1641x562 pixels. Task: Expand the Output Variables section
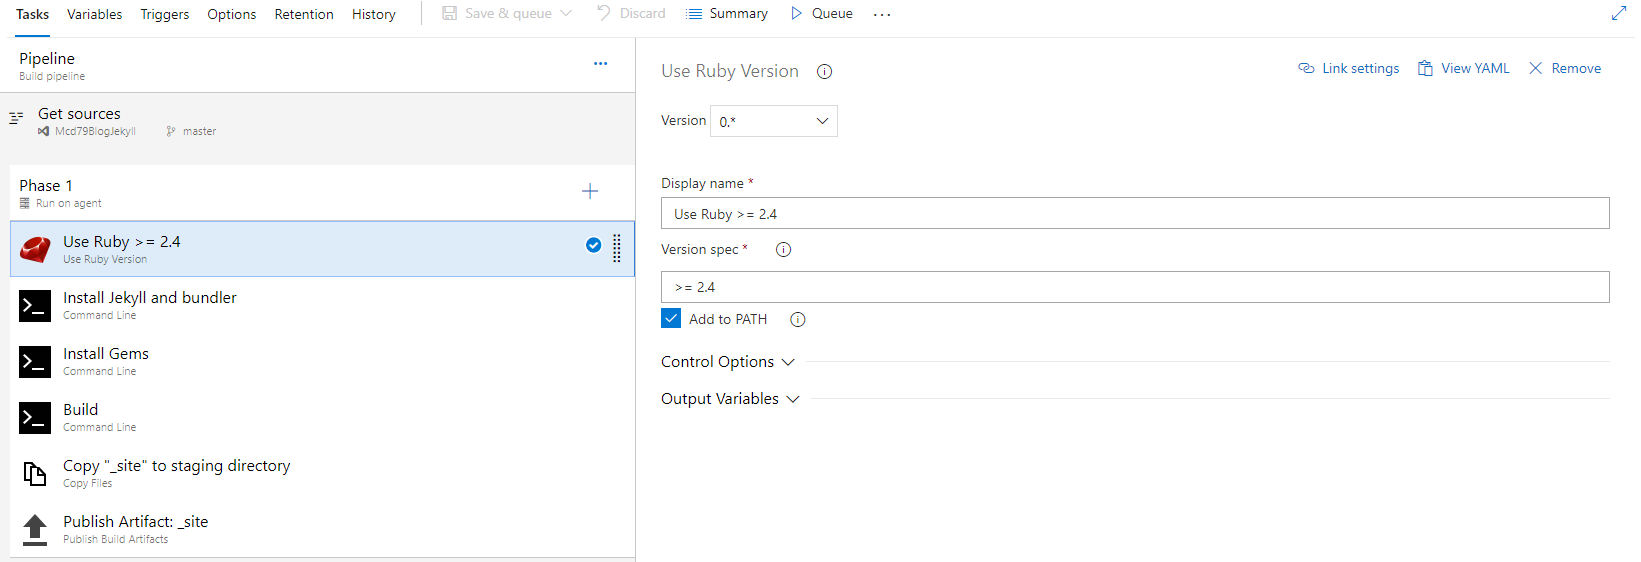pos(730,399)
